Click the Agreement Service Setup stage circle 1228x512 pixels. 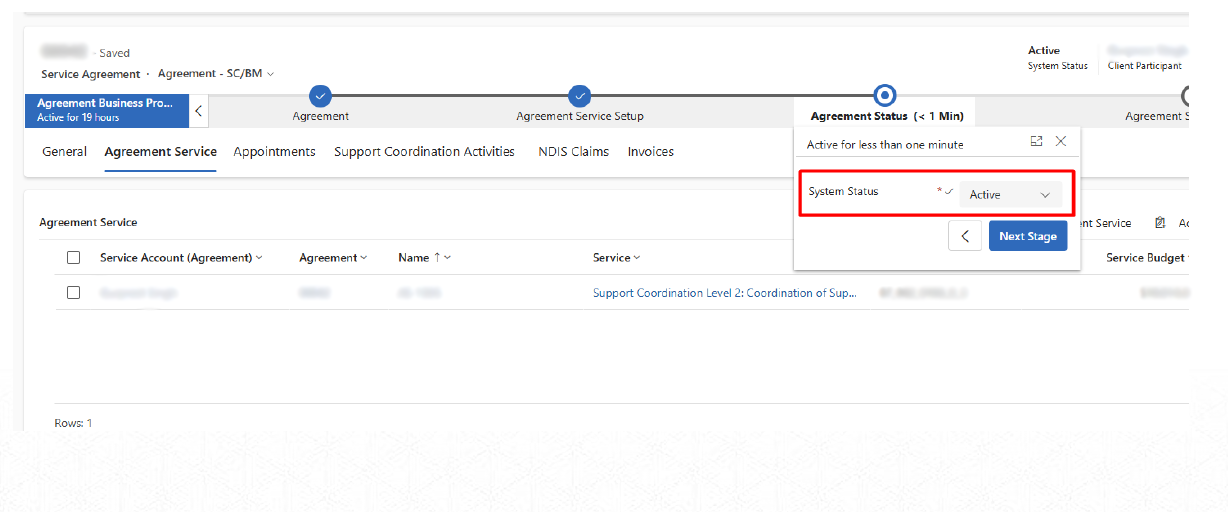(579, 96)
